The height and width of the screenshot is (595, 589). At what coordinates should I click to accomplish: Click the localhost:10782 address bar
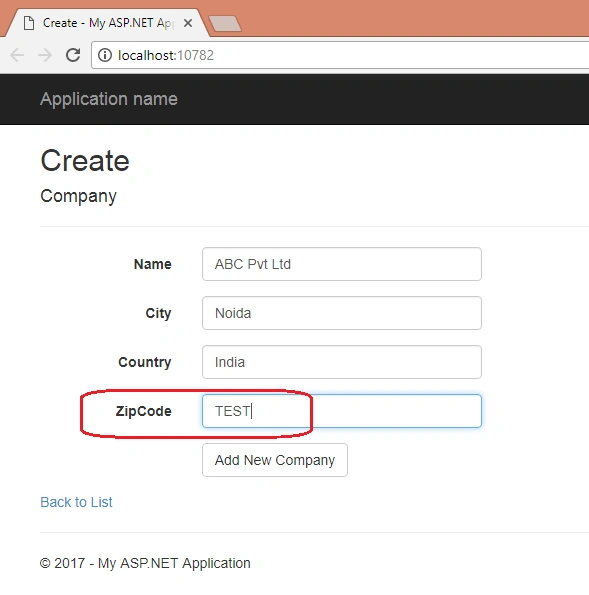tap(340, 55)
